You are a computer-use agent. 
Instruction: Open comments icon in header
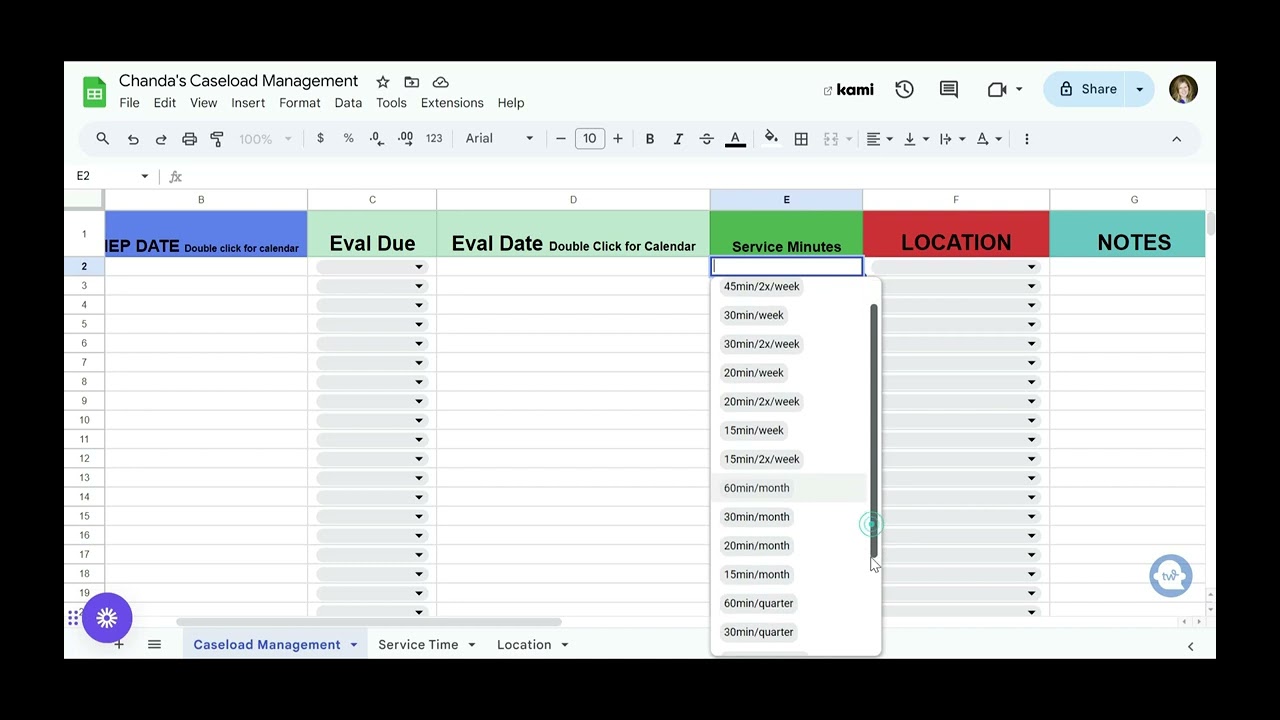click(949, 89)
